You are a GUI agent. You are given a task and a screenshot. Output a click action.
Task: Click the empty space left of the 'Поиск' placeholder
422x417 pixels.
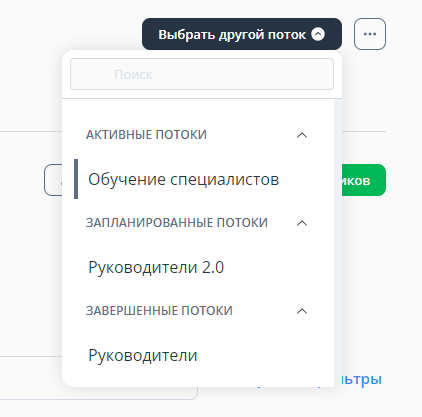(92, 74)
